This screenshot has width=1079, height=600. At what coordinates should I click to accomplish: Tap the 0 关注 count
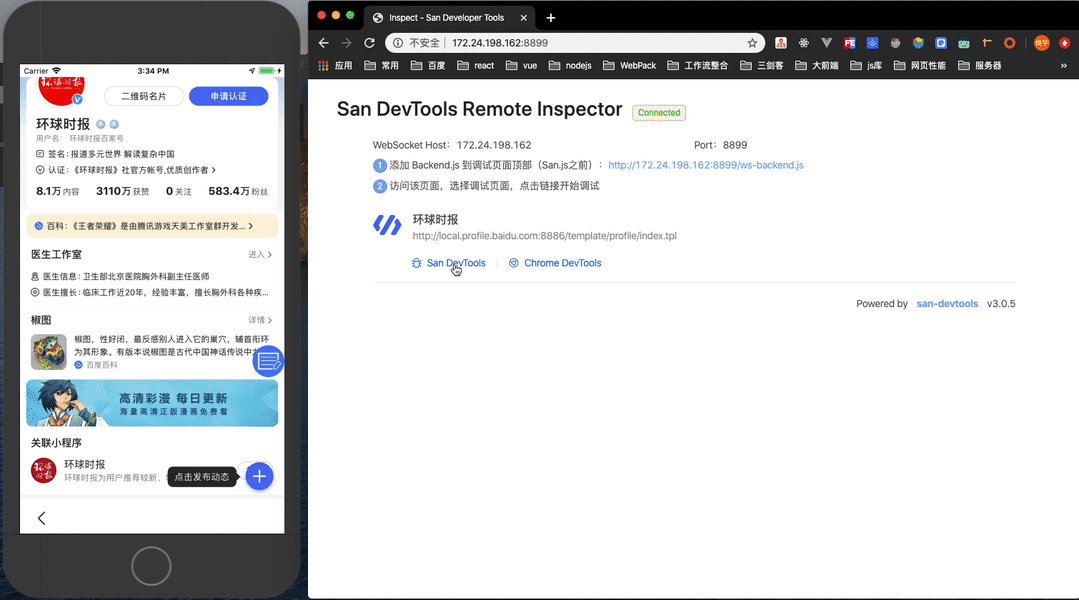click(x=179, y=191)
